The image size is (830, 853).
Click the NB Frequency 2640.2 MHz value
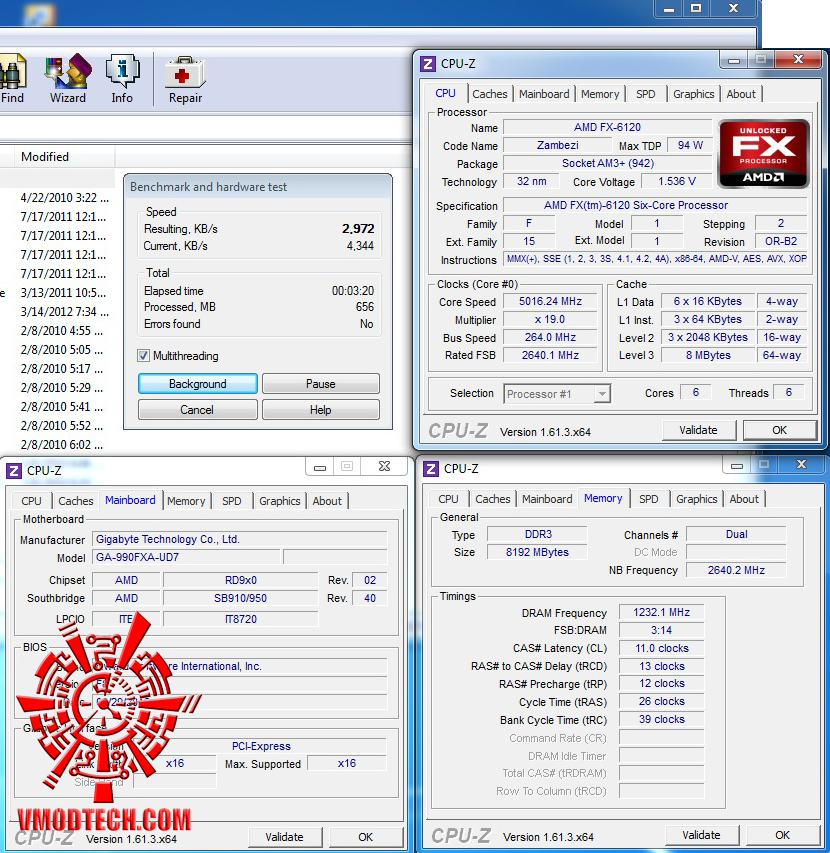736,570
